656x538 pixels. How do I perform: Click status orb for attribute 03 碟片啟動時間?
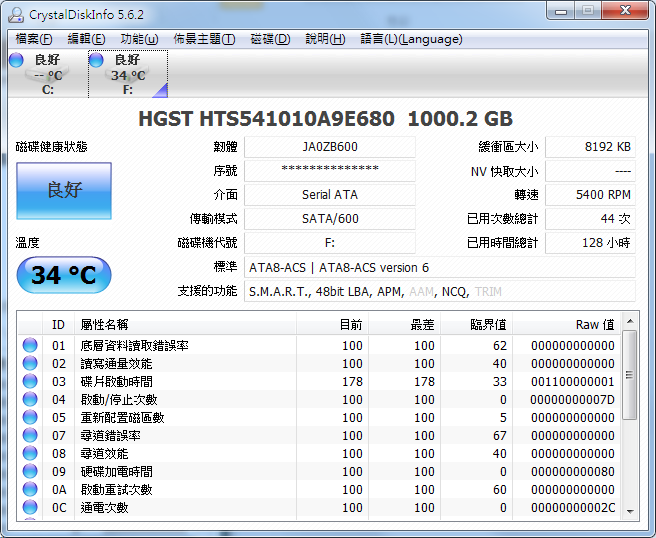tap(30, 382)
